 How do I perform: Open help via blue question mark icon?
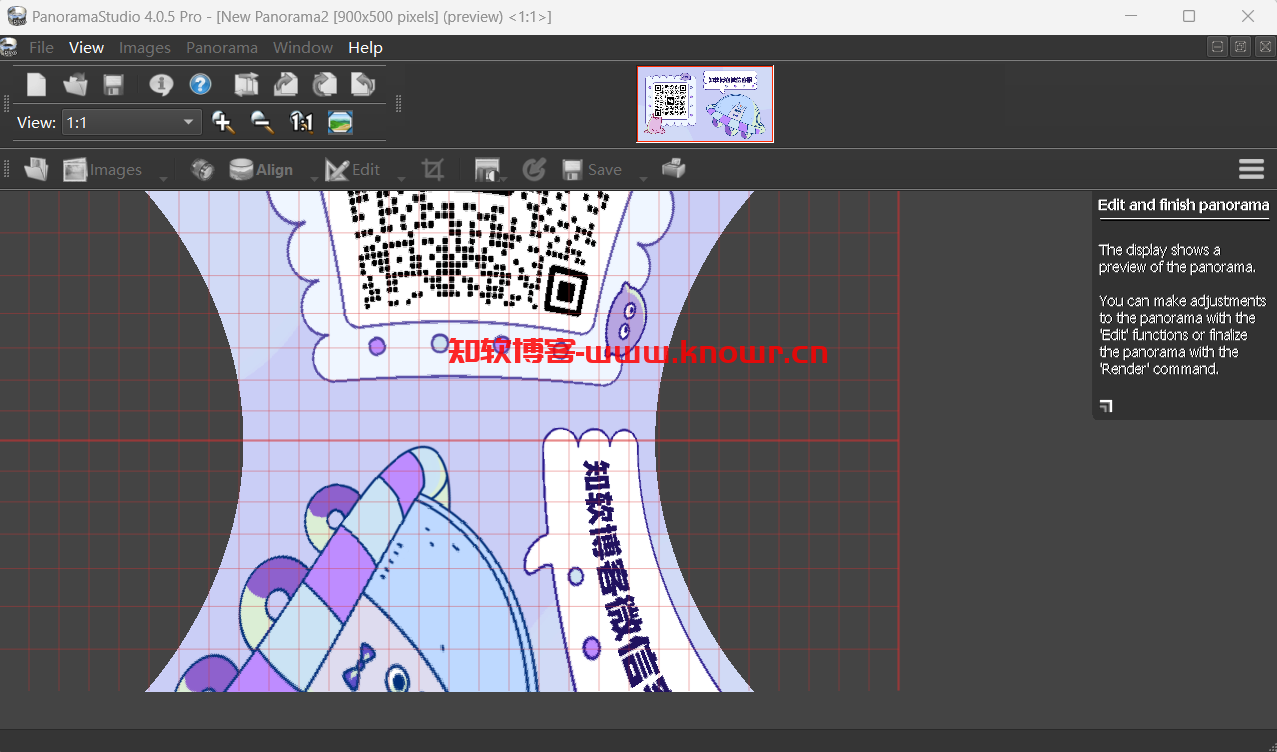pyautogui.click(x=200, y=85)
